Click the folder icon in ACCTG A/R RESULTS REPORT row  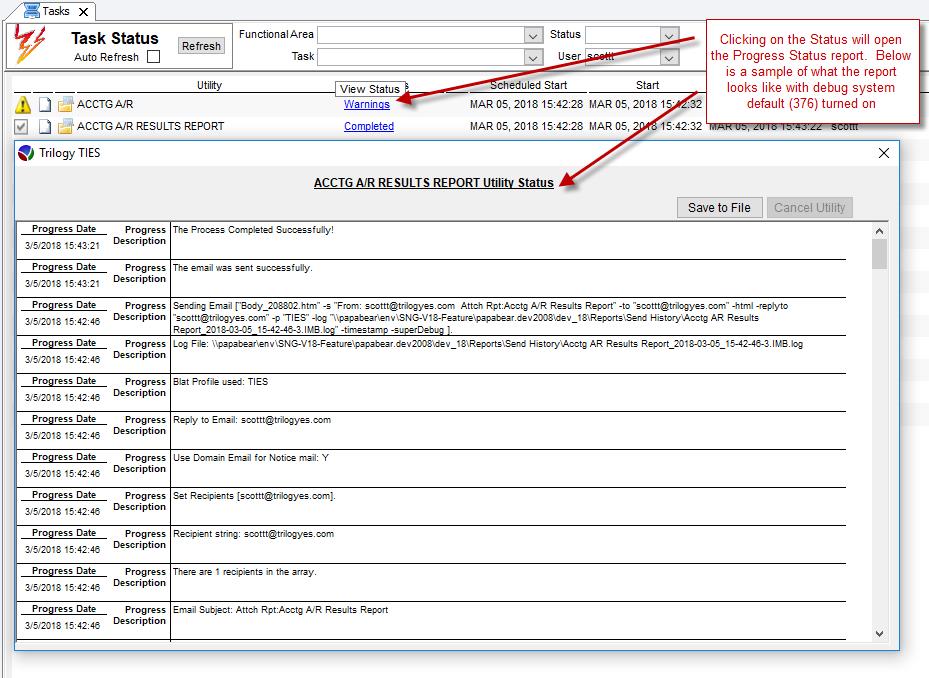point(65,126)
